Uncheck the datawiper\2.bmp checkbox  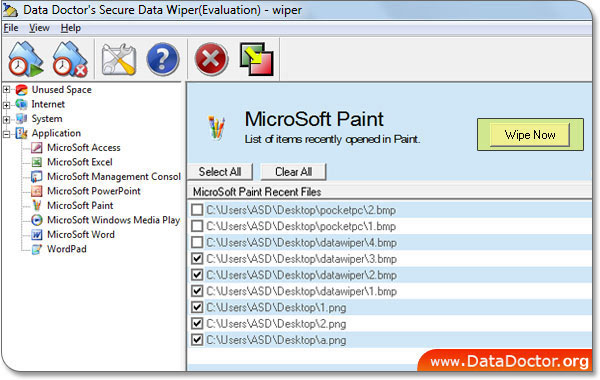point(197,275)
